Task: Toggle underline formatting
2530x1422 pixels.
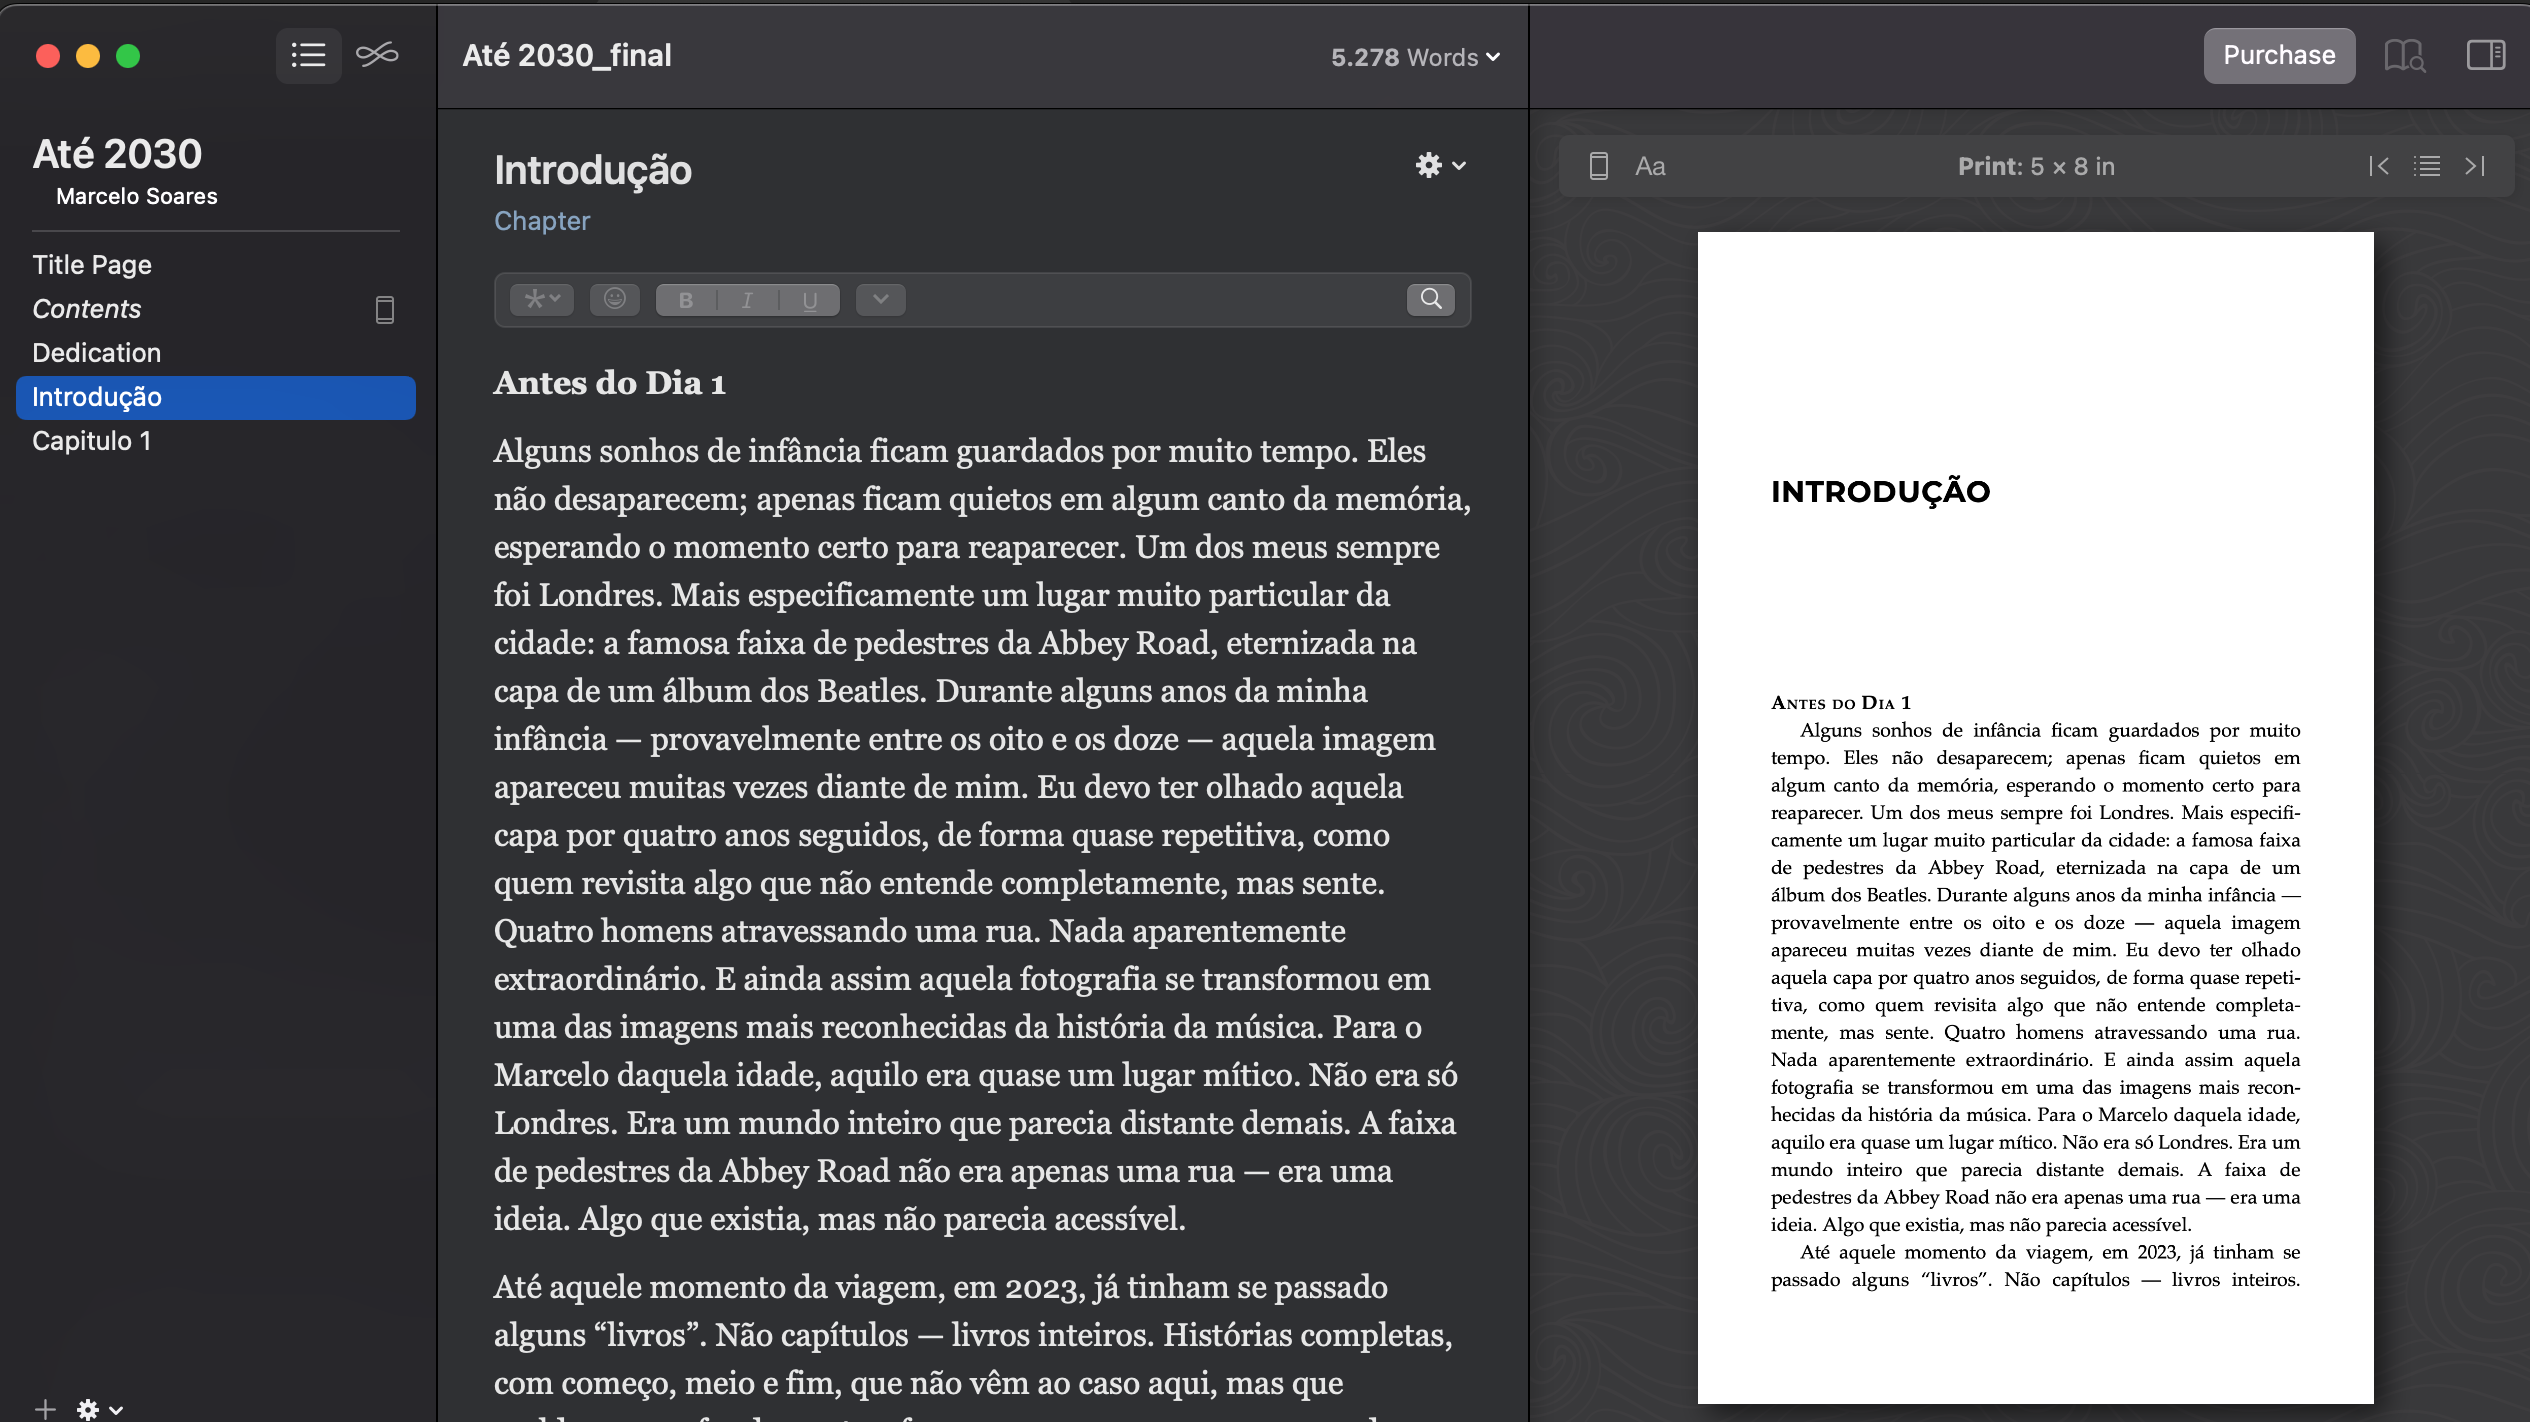Action: click(809, 300)
